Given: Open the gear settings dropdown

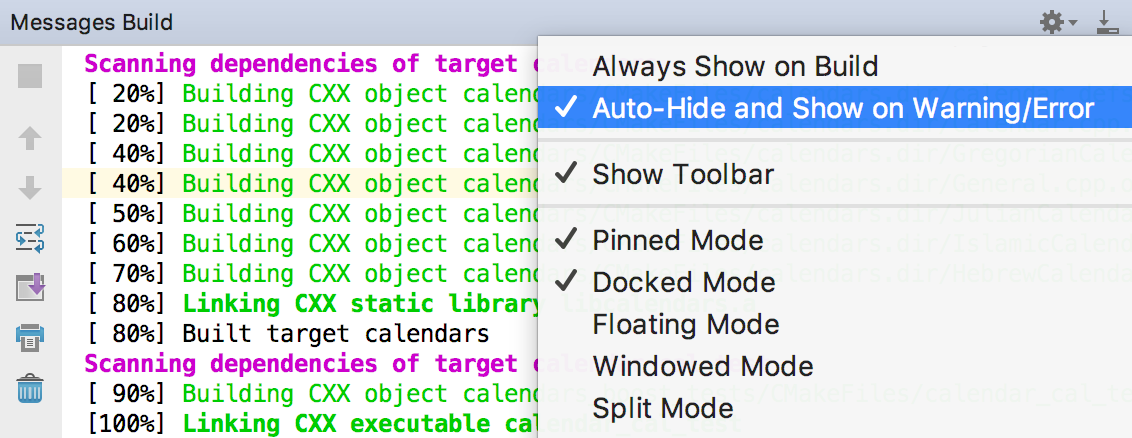Looking at the screenshot, I should [1057, 22].
